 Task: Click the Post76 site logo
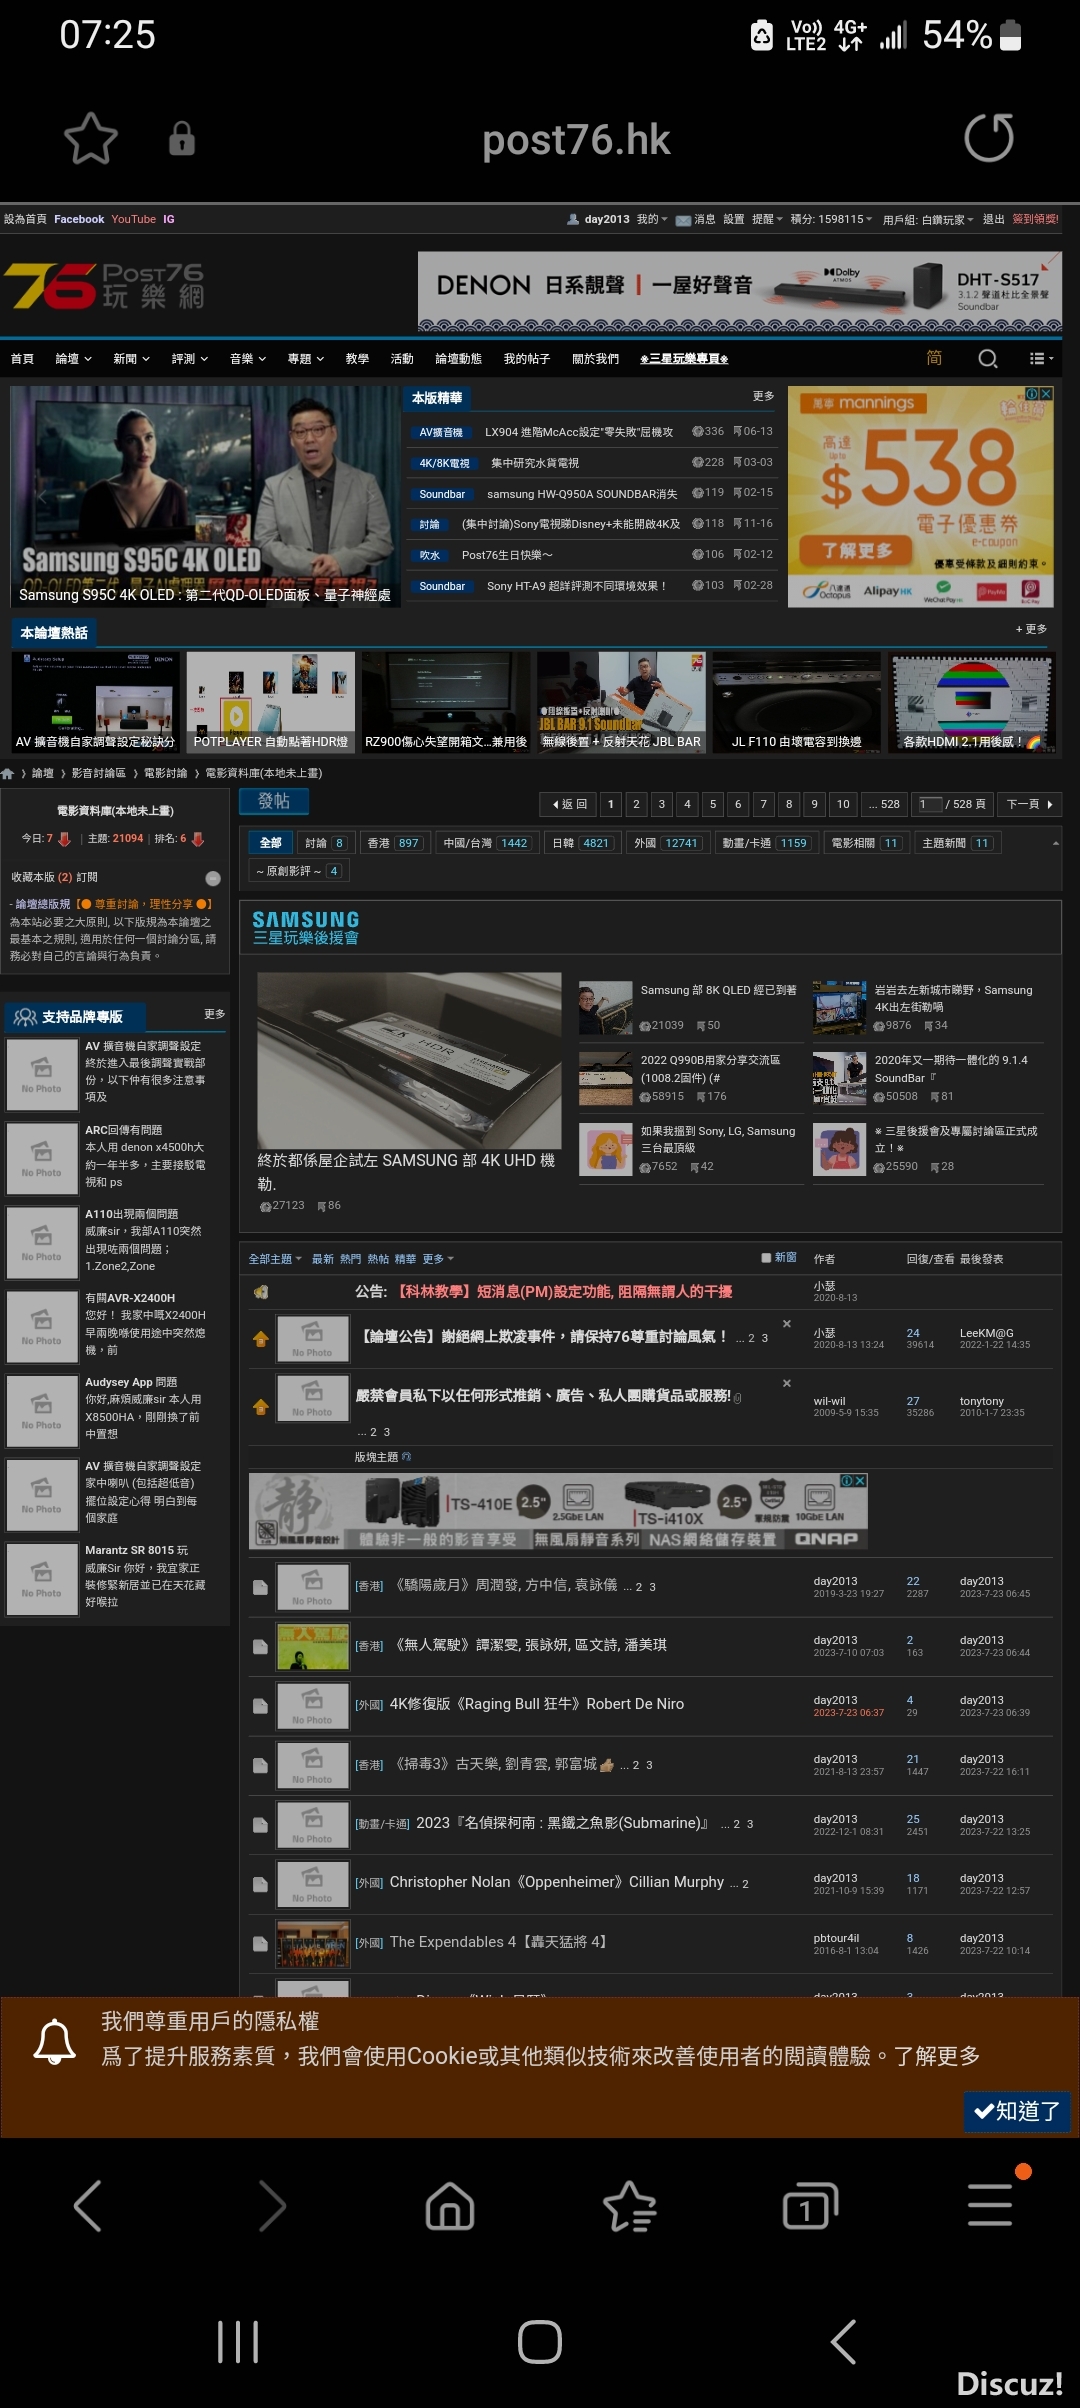point(104,287)
